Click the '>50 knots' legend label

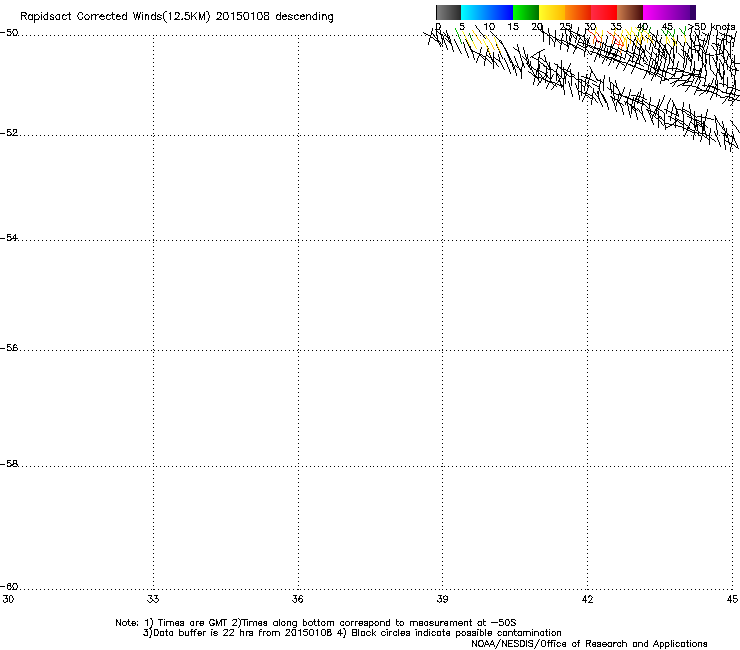point(712,26)
